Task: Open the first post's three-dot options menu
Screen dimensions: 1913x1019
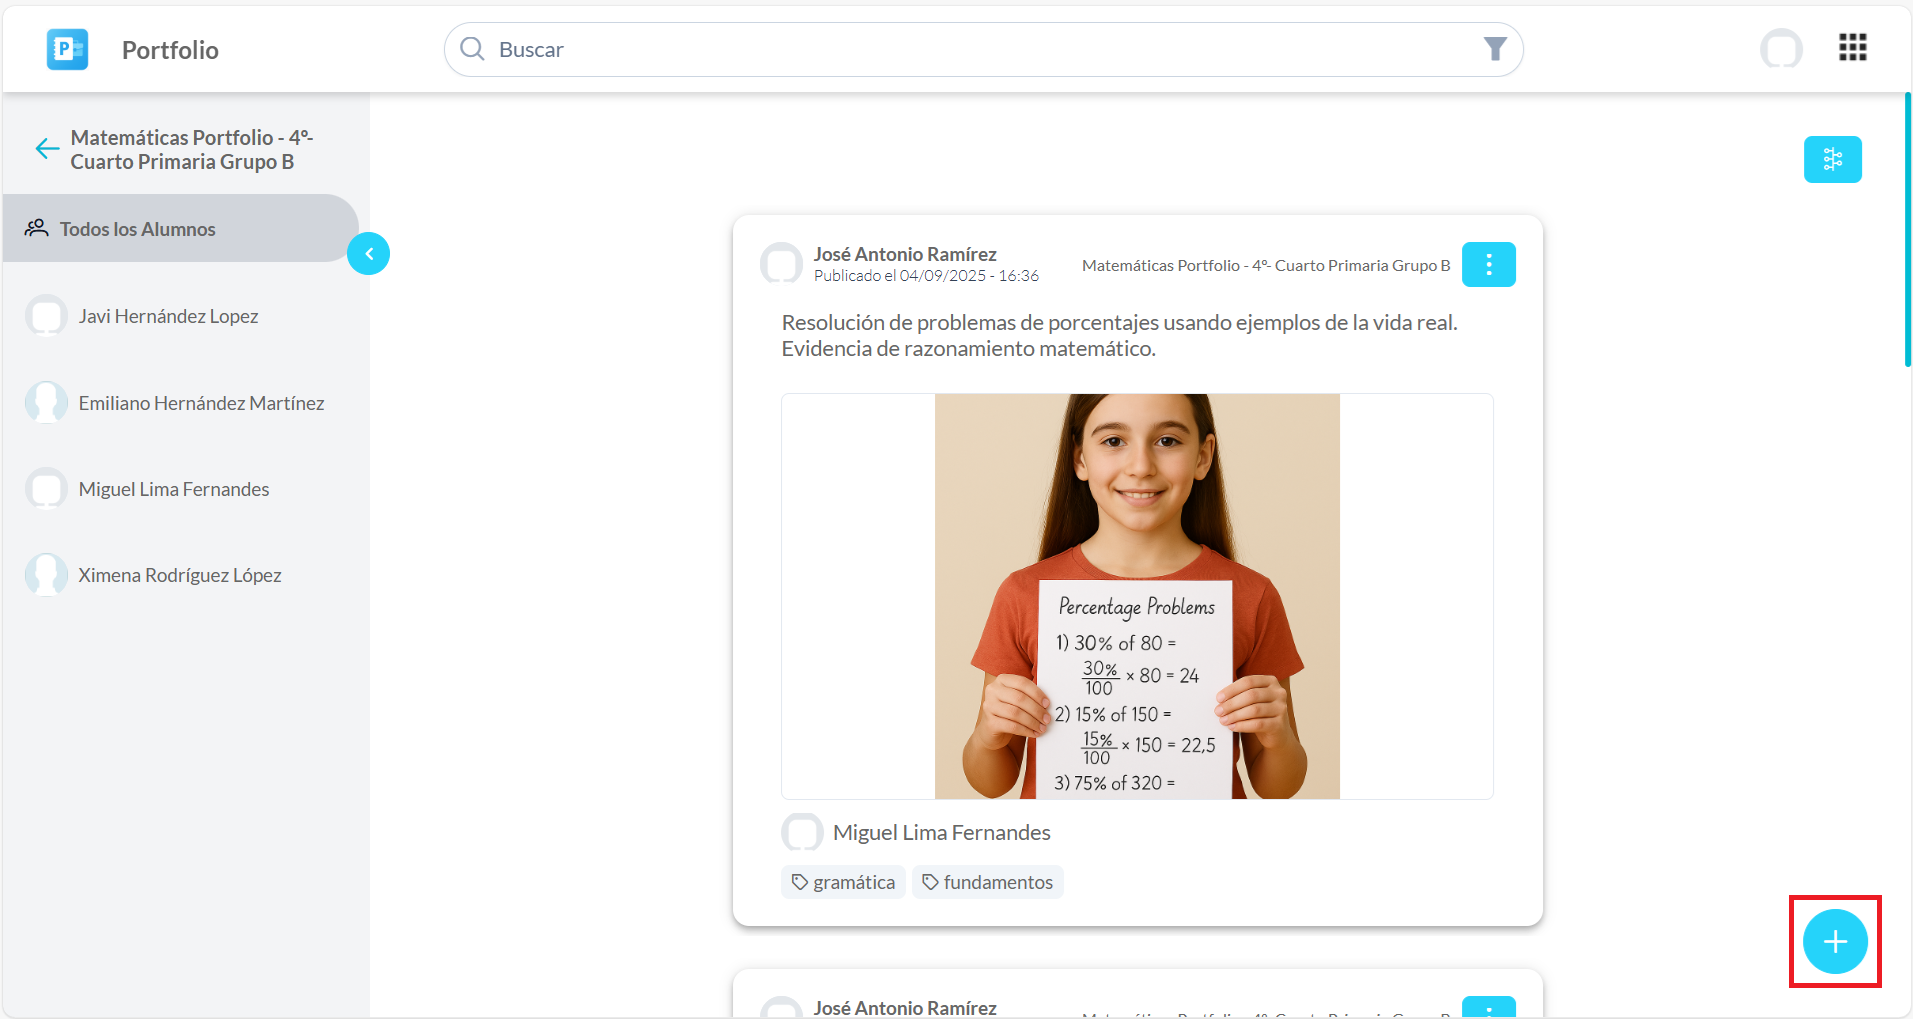Action: tap(1488, 265)
